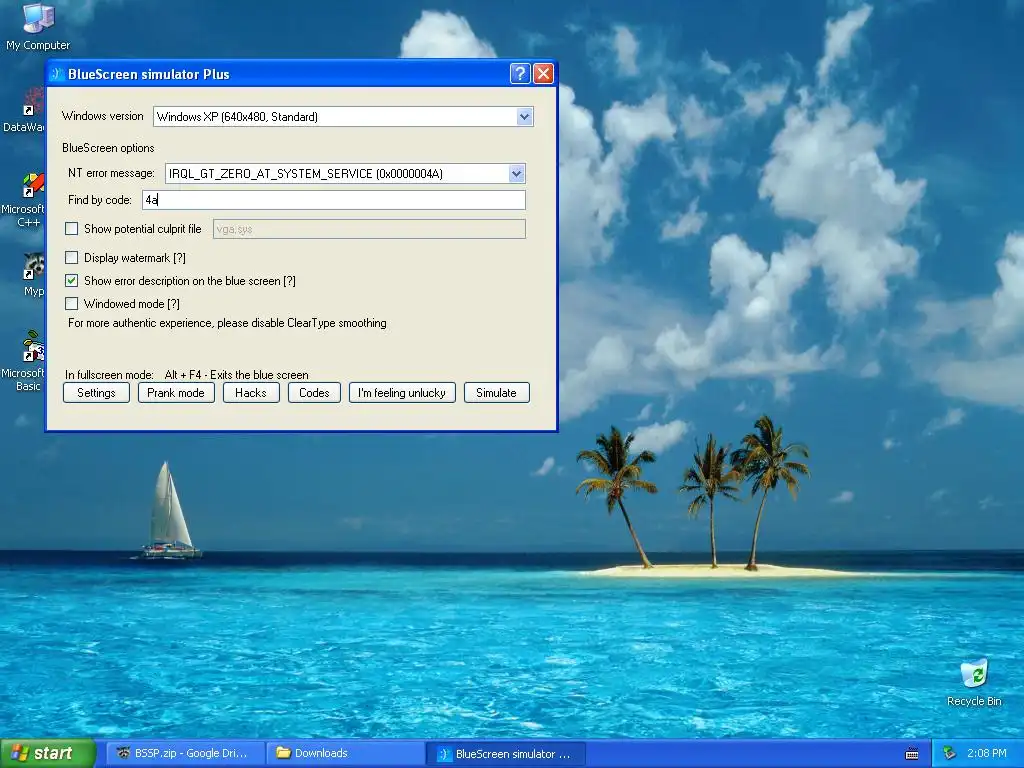Enable Display watermark checkbox
Image resolution: width=1024 pixels, height=768 pixels.
(x=72, y=257)
